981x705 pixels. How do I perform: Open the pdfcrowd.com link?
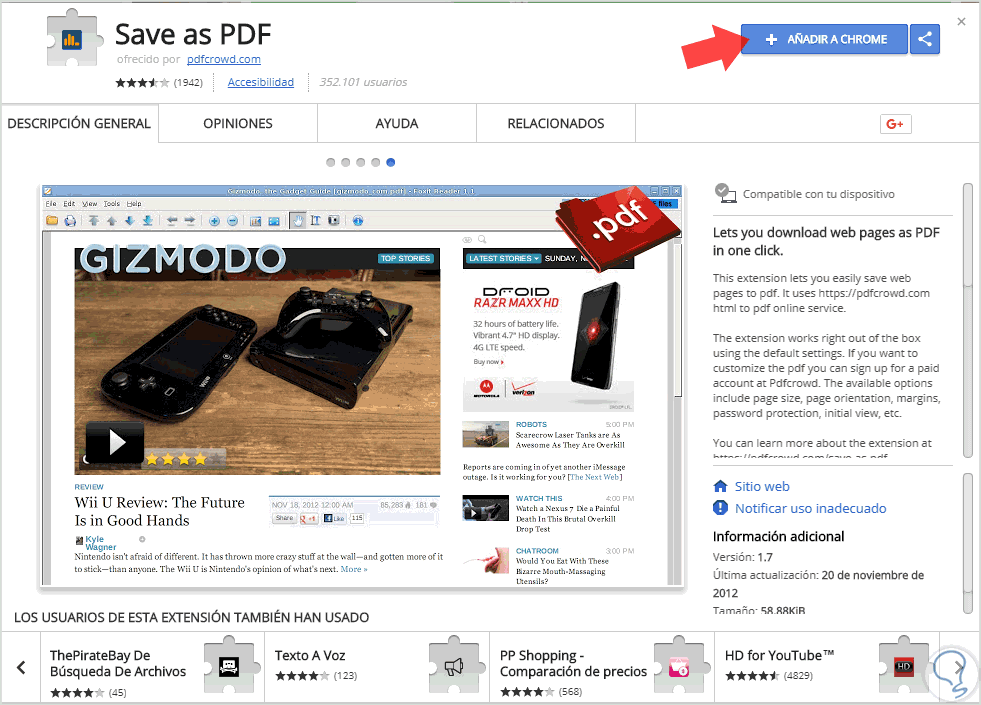tap(224, 59)
